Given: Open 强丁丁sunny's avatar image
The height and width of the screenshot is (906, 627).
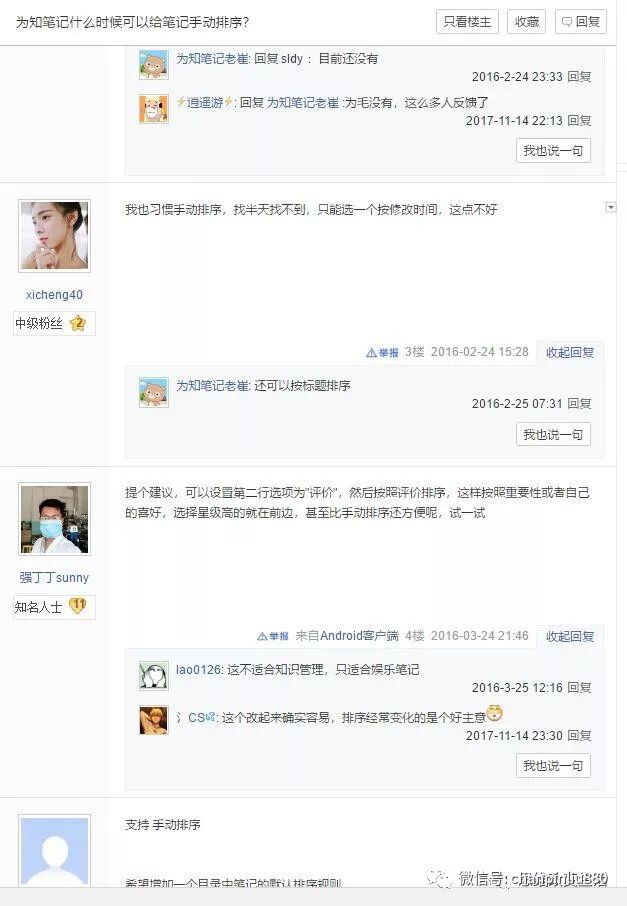Looking at the screenshot, I should (54, 519).
